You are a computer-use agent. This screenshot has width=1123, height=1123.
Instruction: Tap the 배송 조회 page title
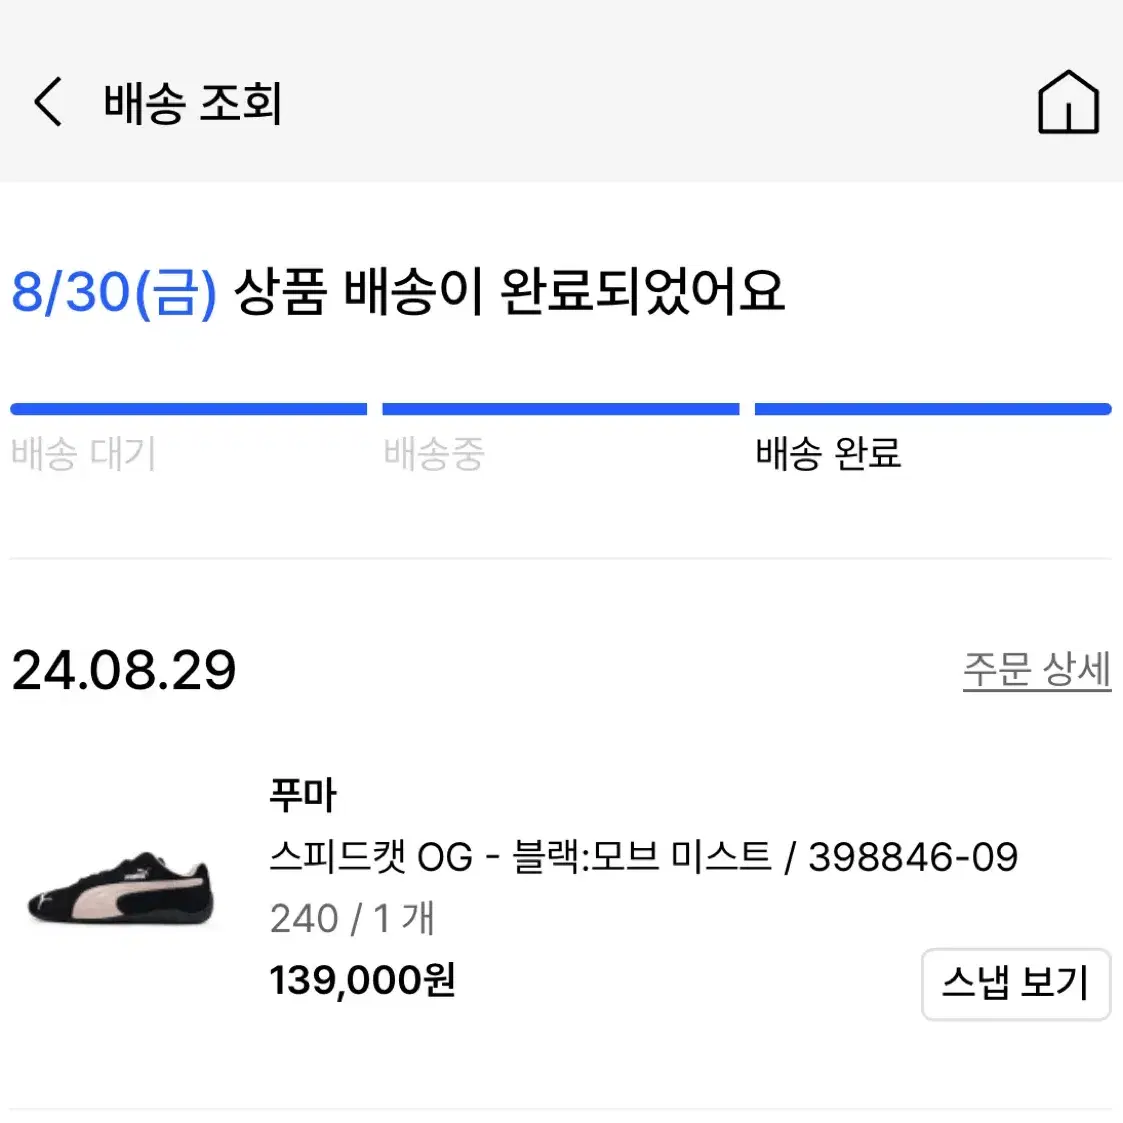tap(193, 103)
